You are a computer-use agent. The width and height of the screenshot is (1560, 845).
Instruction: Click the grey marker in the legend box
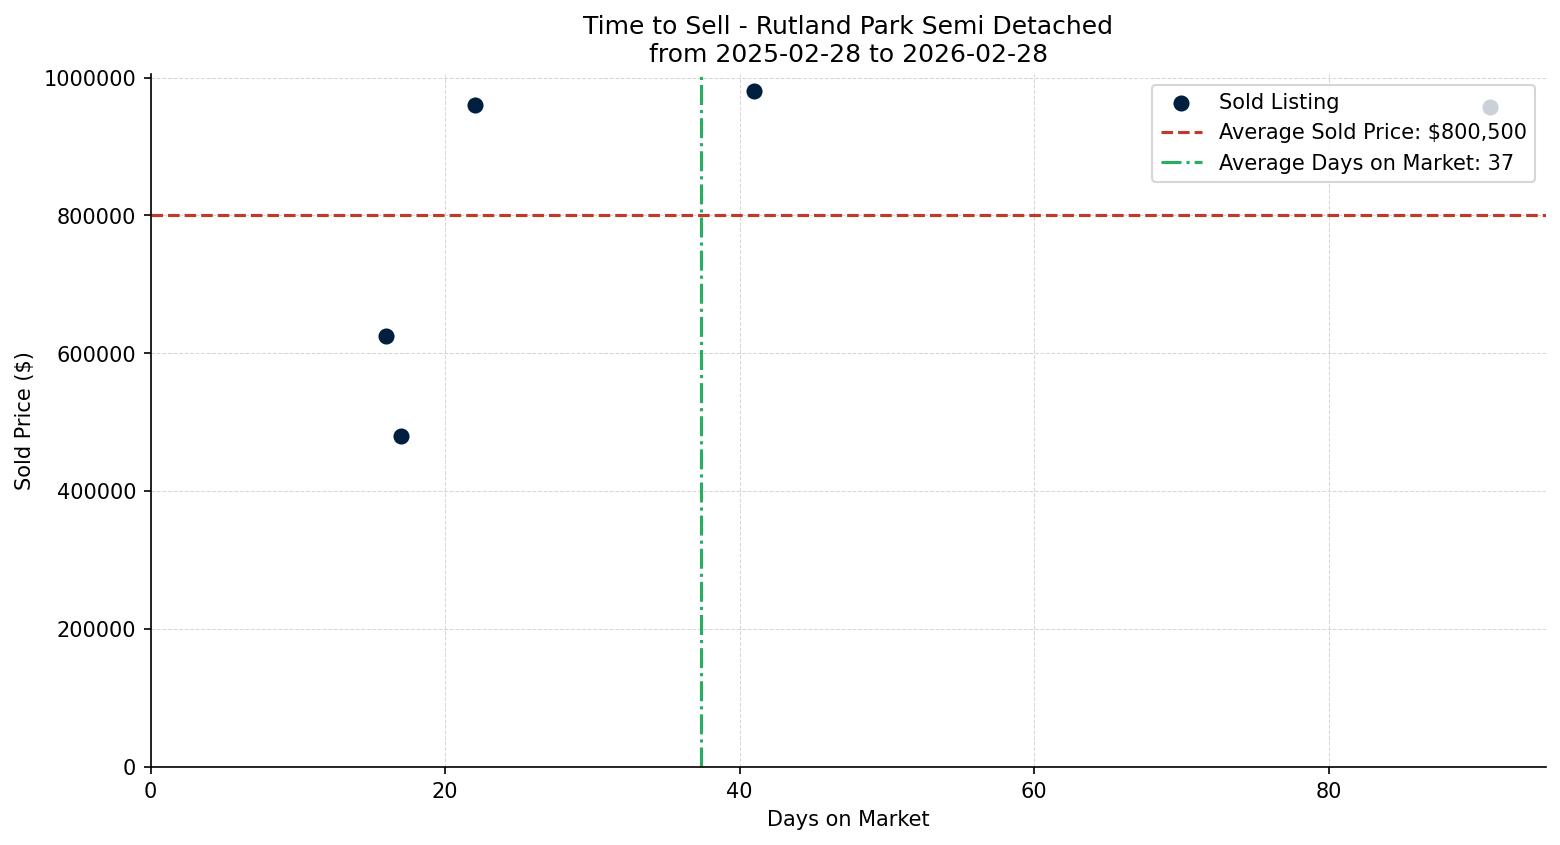tap(1489, 107)
